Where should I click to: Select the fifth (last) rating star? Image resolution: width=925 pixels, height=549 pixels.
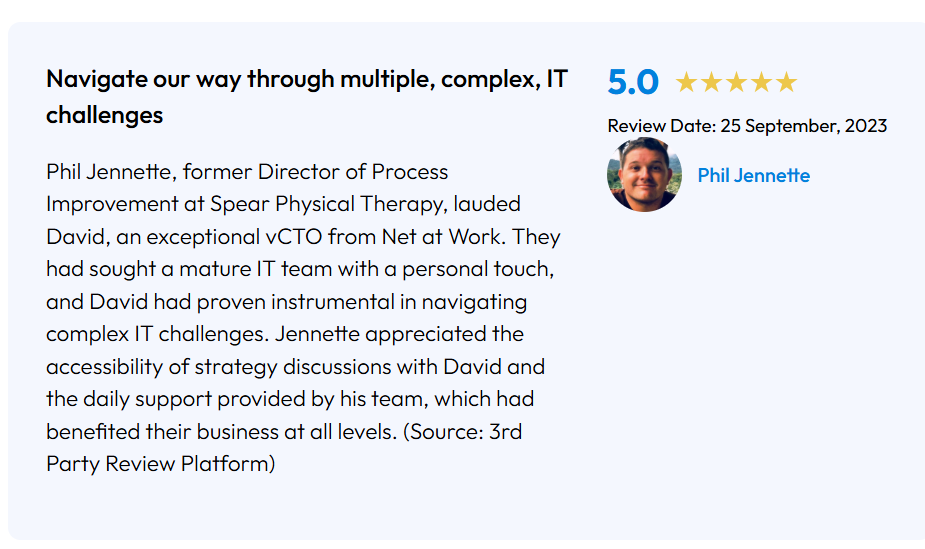[786, 83]
